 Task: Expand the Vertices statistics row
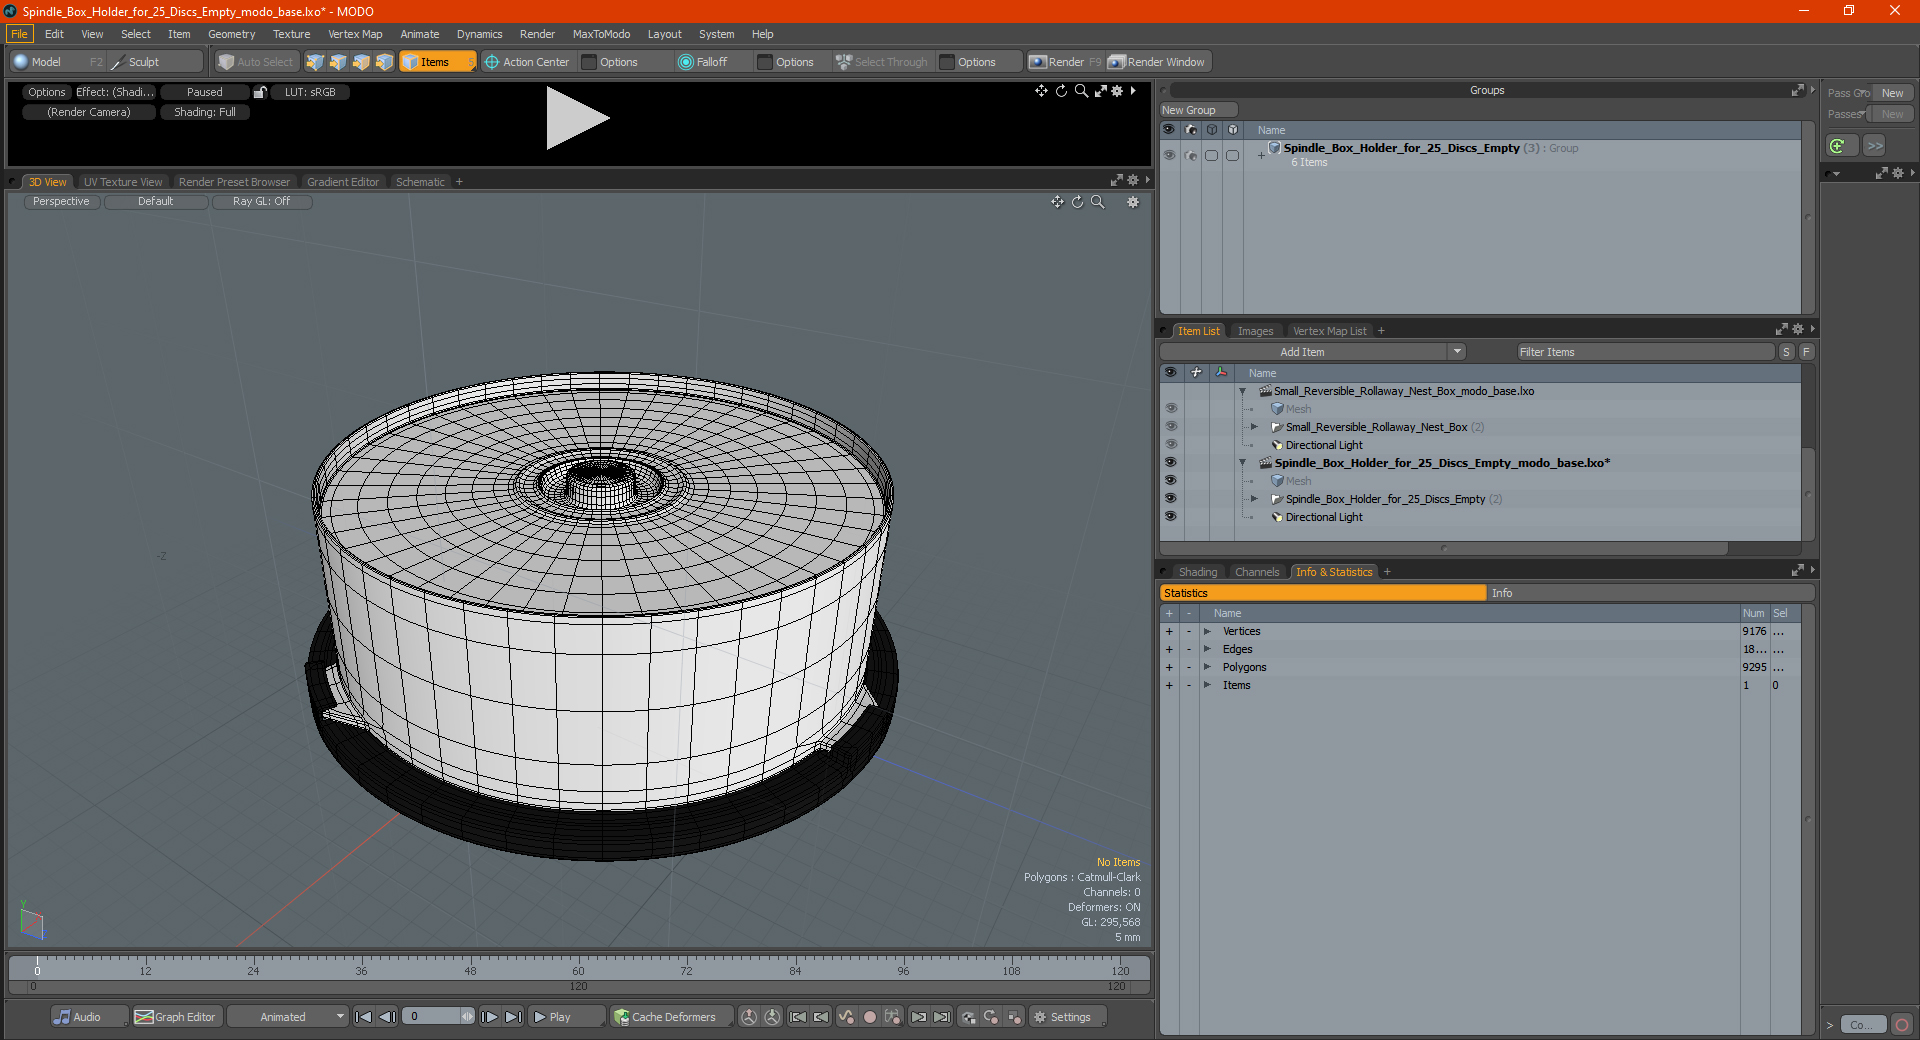(1207, 632)
